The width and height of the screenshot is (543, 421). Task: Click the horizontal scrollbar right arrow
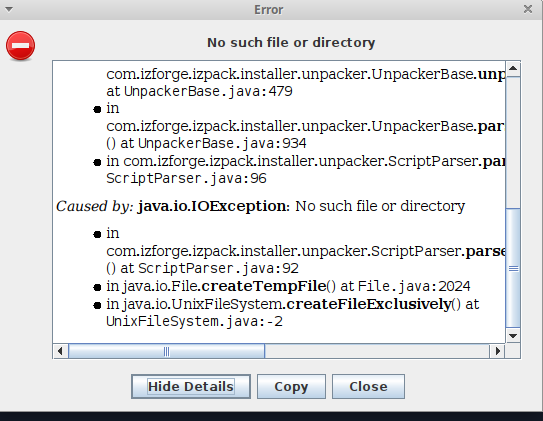coord(498,351)
